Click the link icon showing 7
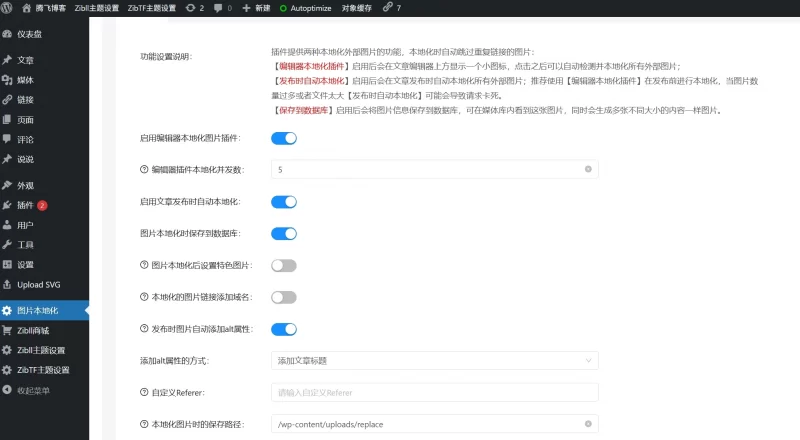The width and height of the screenshot is (800, 440). click(386, 8)
